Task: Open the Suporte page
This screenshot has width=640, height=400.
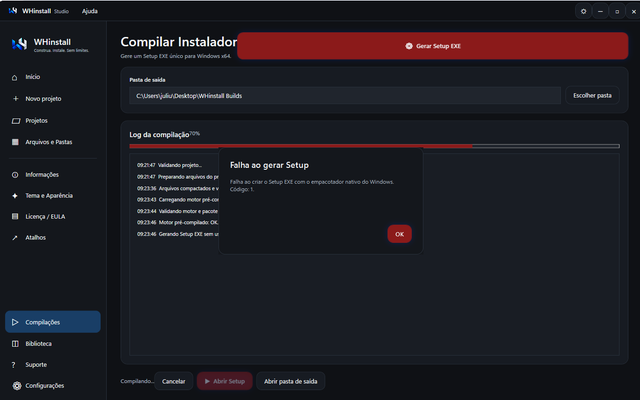Action: pyautogui.click(x=52, y=365)
